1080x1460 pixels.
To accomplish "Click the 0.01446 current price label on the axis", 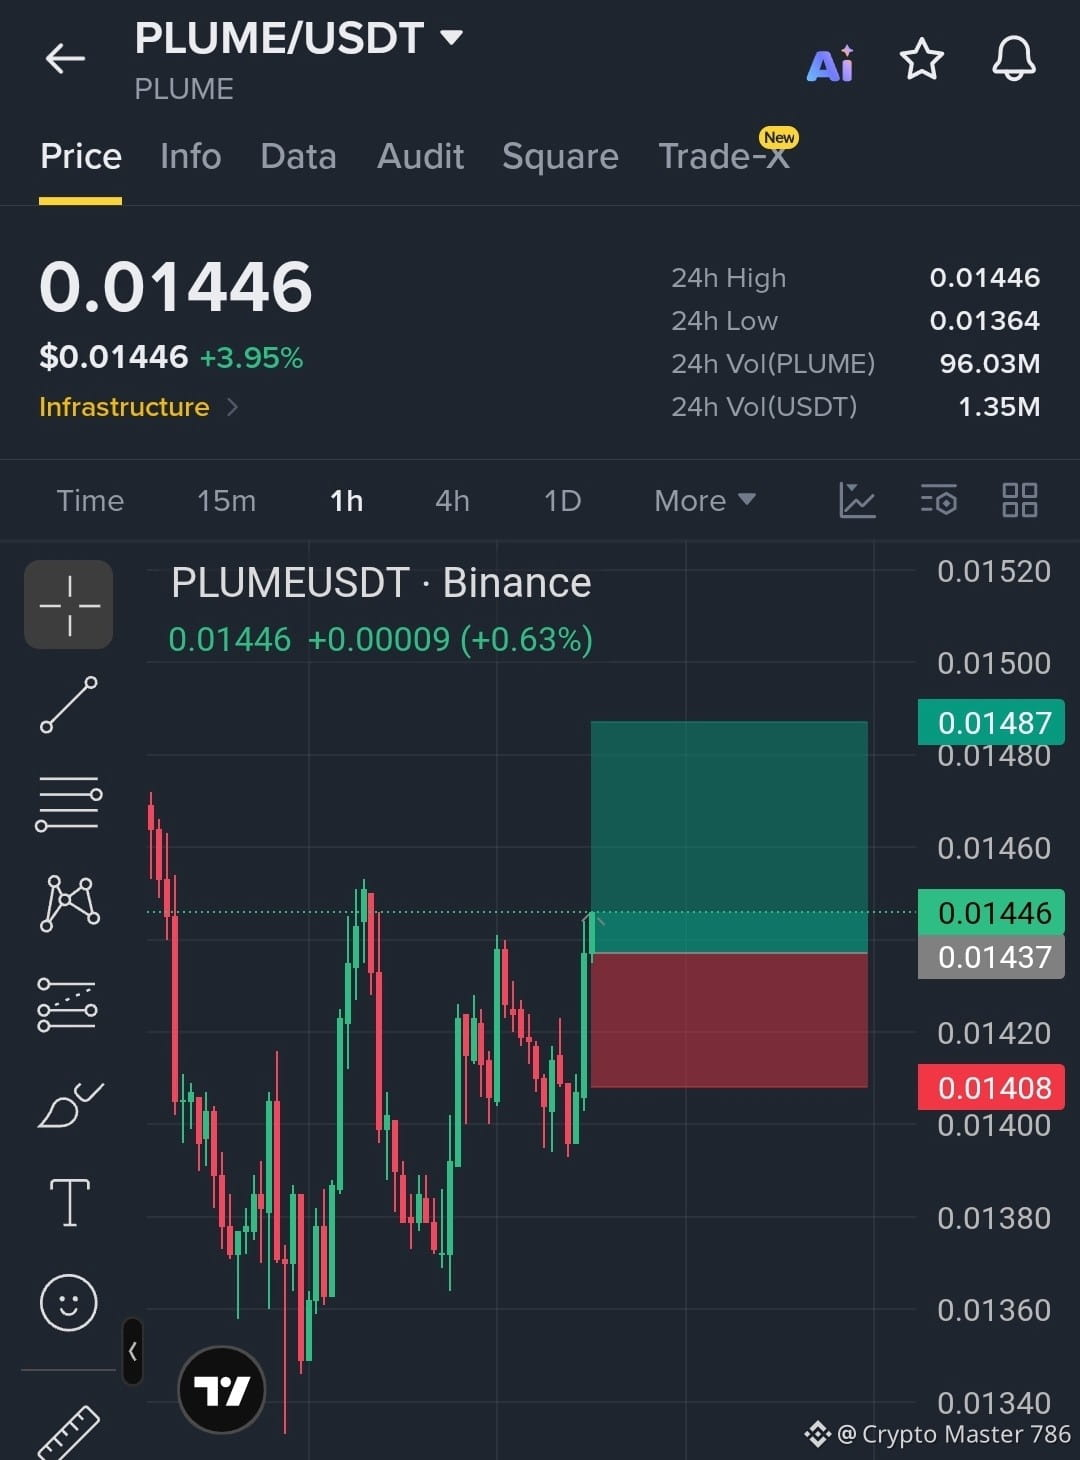I will click(991, 912).
